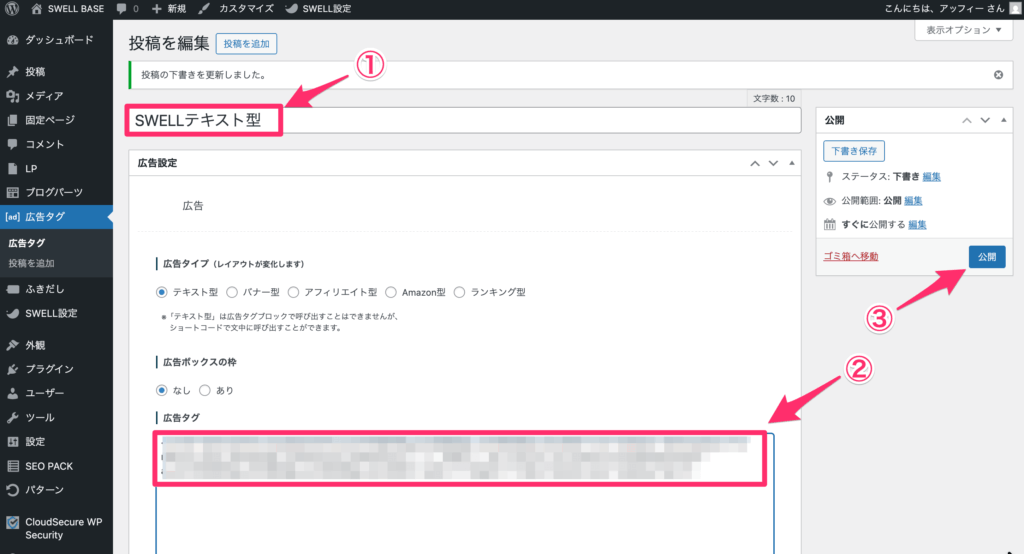Enable the ad box border 'あり' option
Screen dimensions: 1024x554
[x=206, y=390]
